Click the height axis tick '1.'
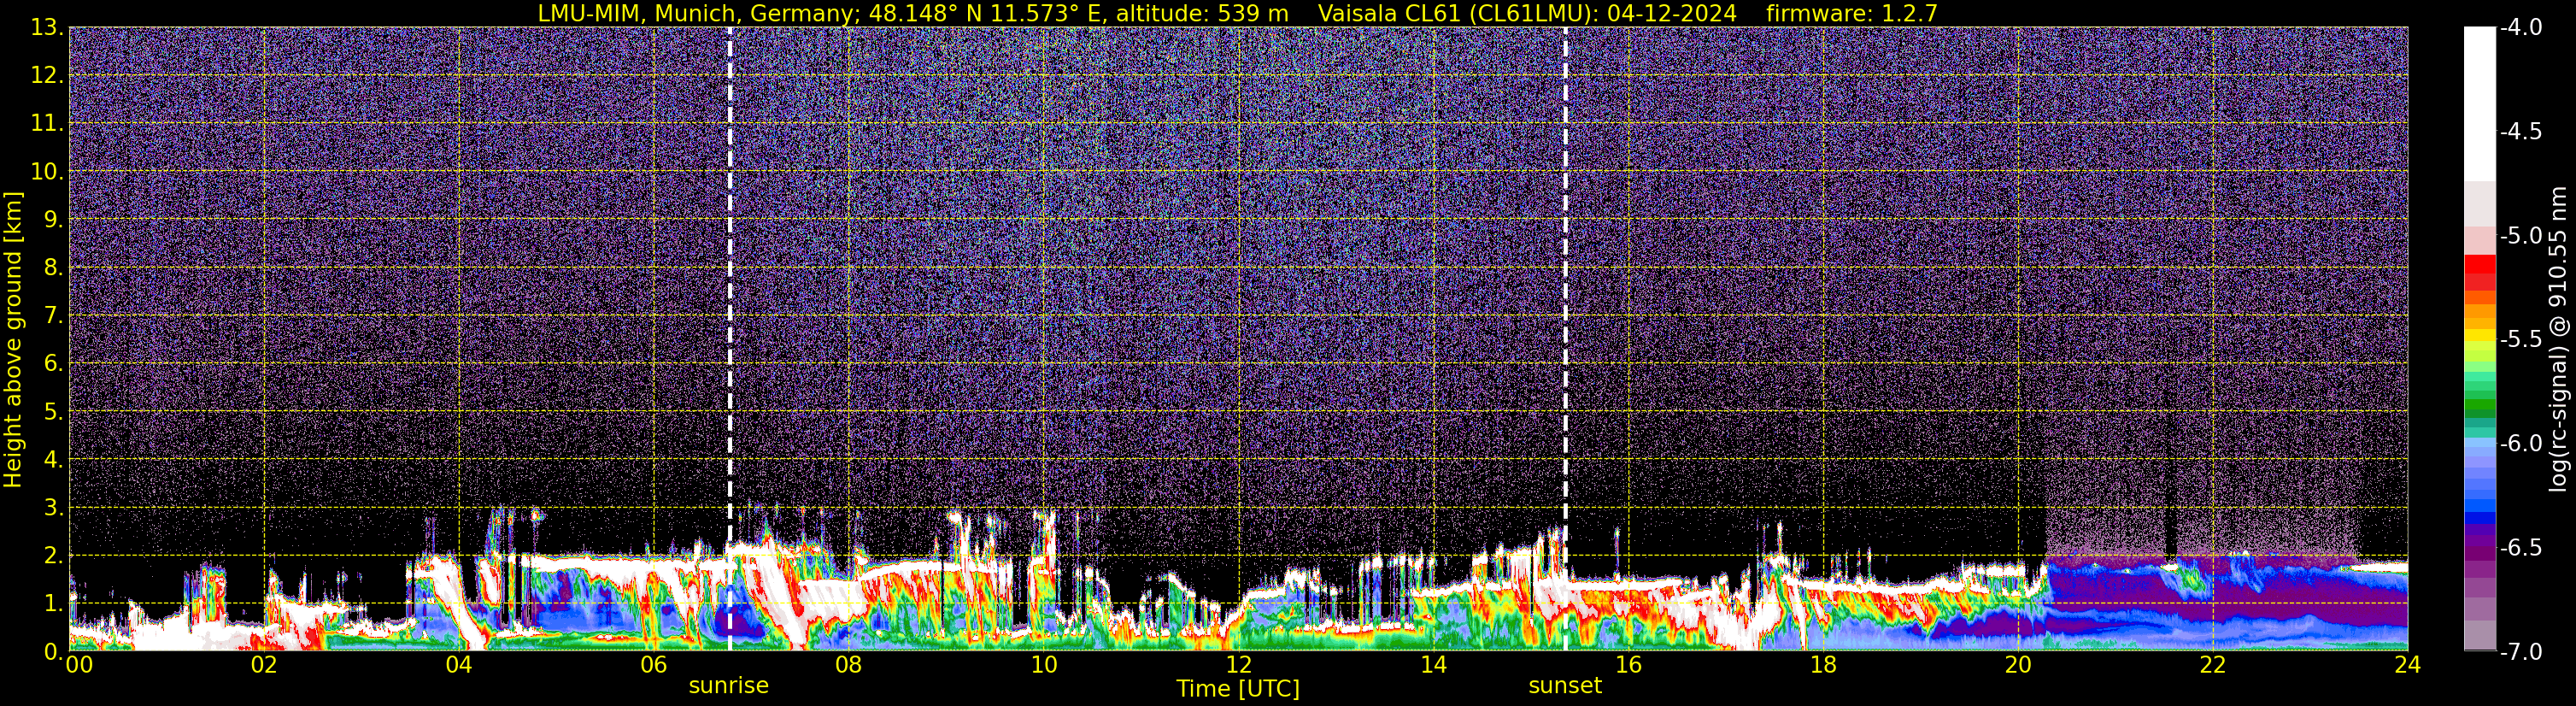This screenshot has height=706, width=2576. tap(53, 604)
